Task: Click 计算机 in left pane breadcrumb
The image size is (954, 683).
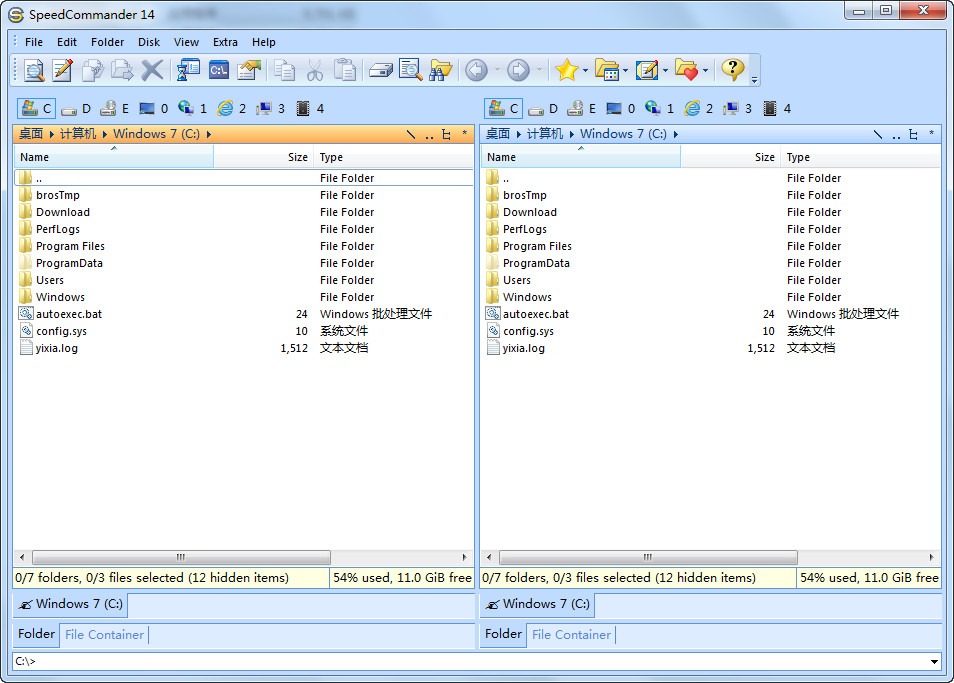Action: click(x=78, y=134)
